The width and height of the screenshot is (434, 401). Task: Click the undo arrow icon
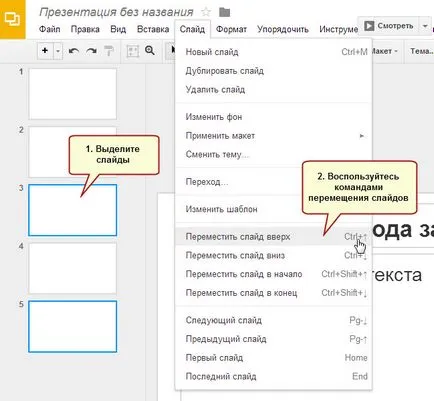tap(74, 51)
